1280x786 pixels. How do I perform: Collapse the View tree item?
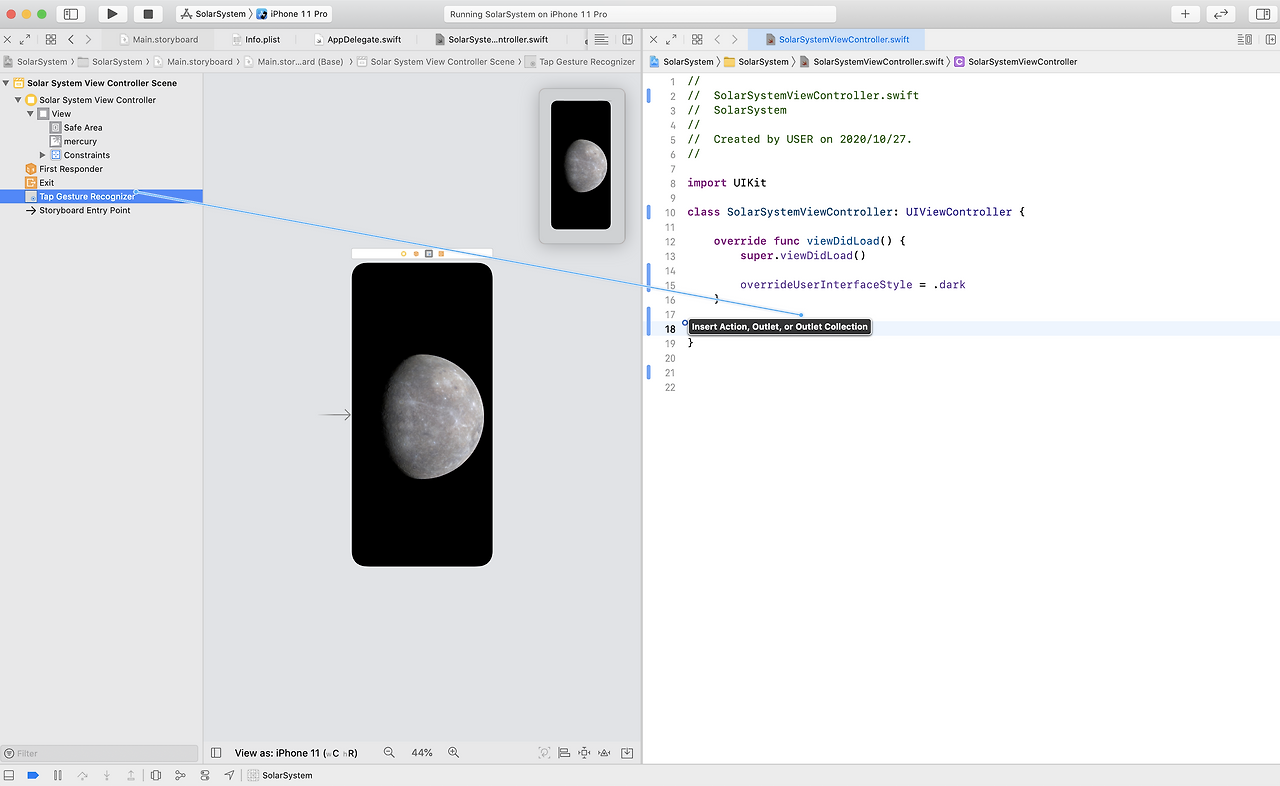(x=30, y=114)
